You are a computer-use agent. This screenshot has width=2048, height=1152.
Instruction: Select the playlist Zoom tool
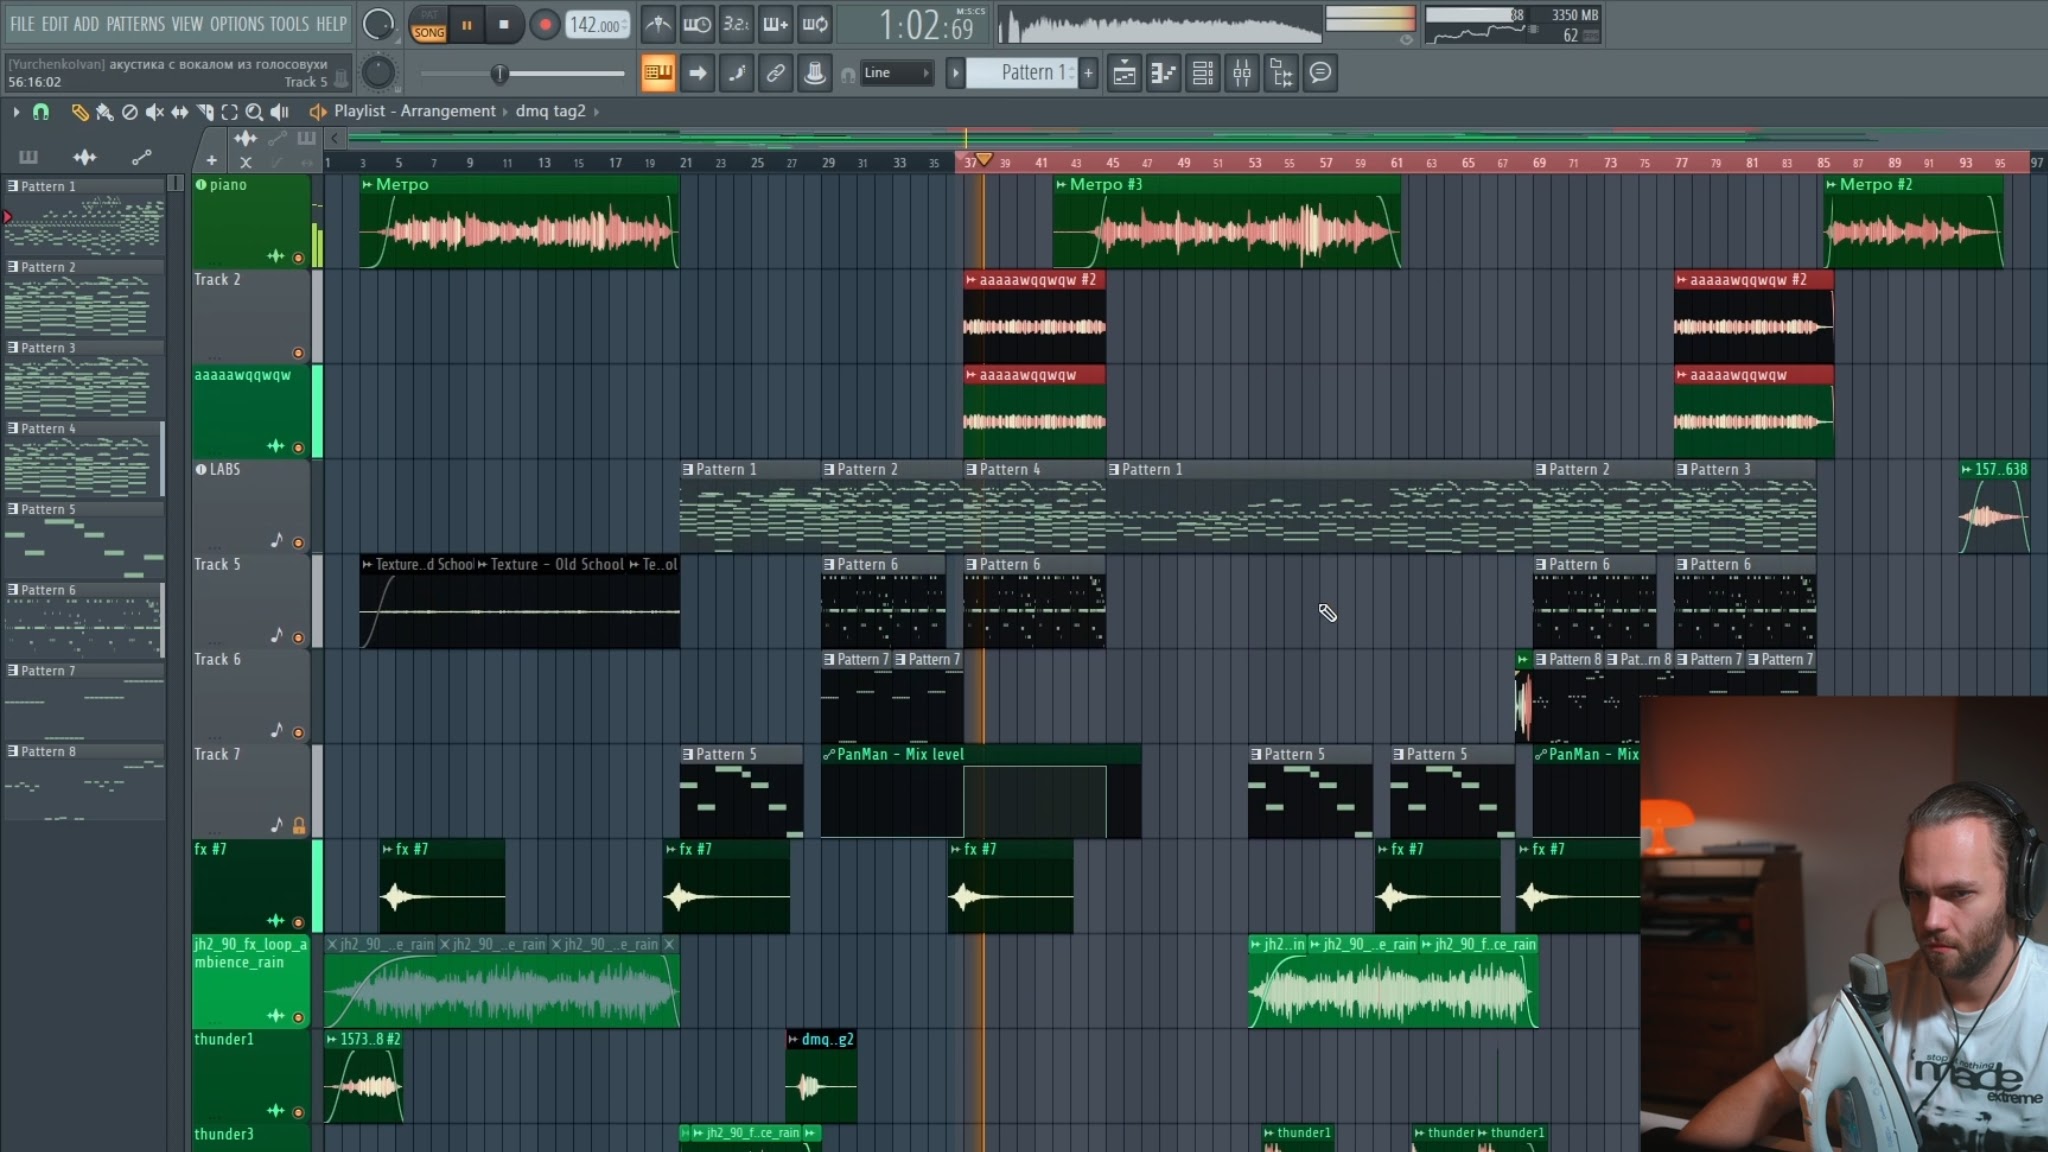tap(254, 112)
